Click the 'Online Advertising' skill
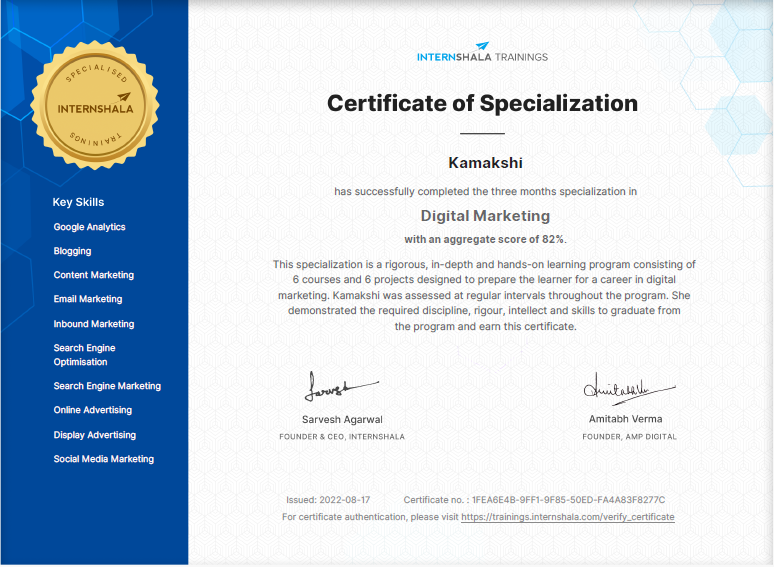774x567 pixels. [93, 410]
